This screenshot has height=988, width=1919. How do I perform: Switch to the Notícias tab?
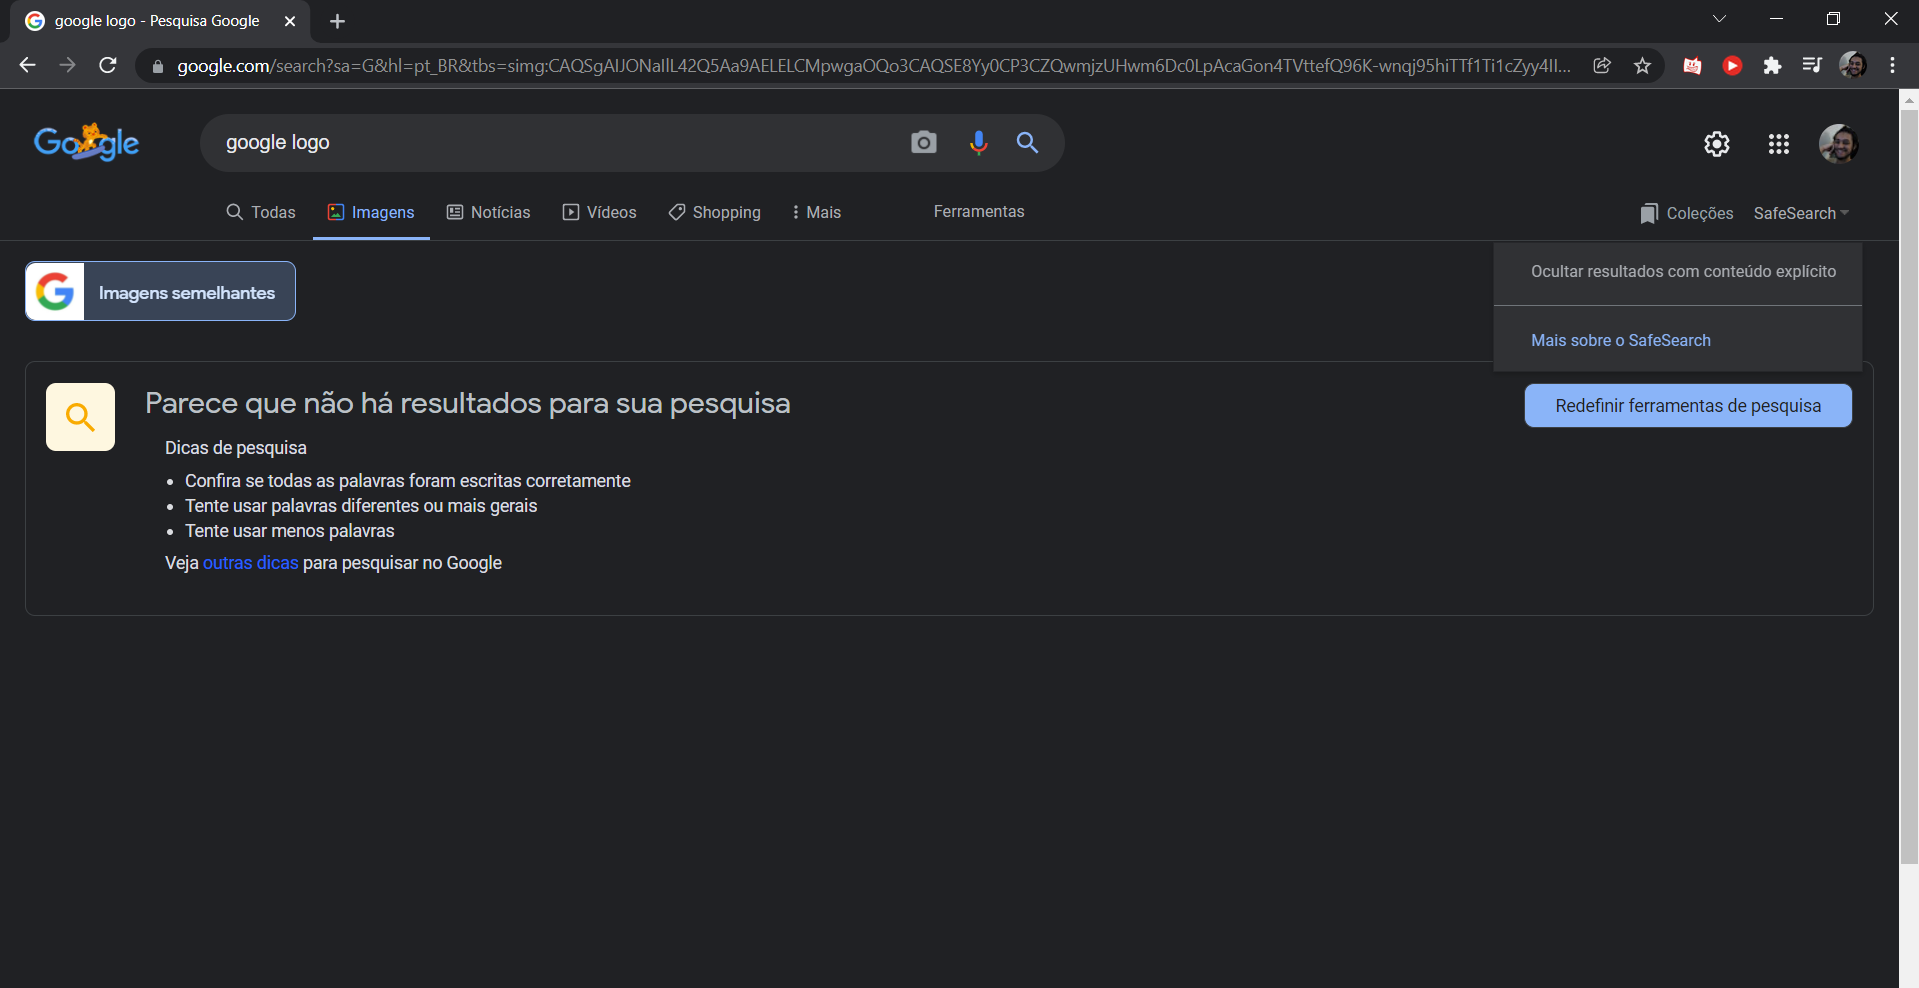[x=488, y=212]
